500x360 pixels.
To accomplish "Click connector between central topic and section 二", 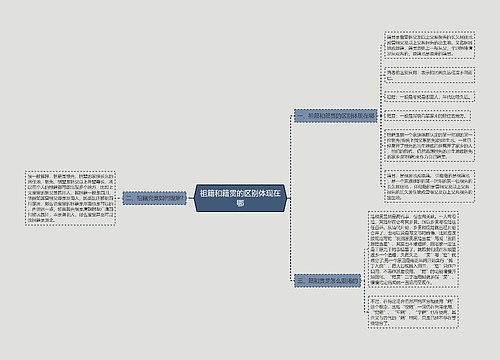I will pyautogui.click(x=190, y=198).
